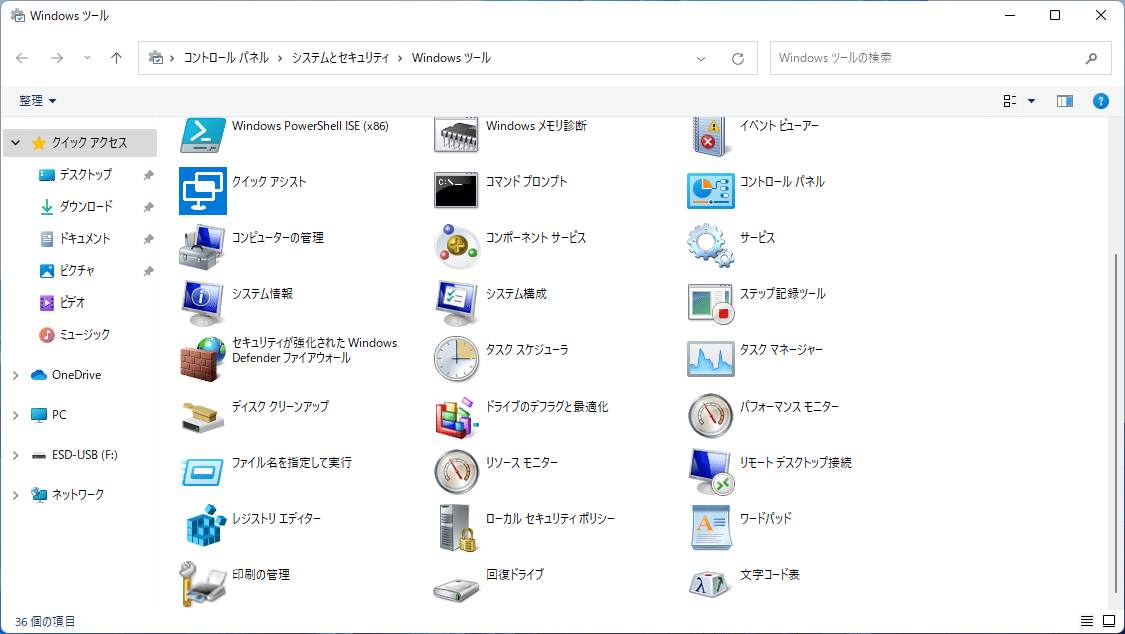Open recent locations dropdown next to forward arrow

tap(88, 58)
